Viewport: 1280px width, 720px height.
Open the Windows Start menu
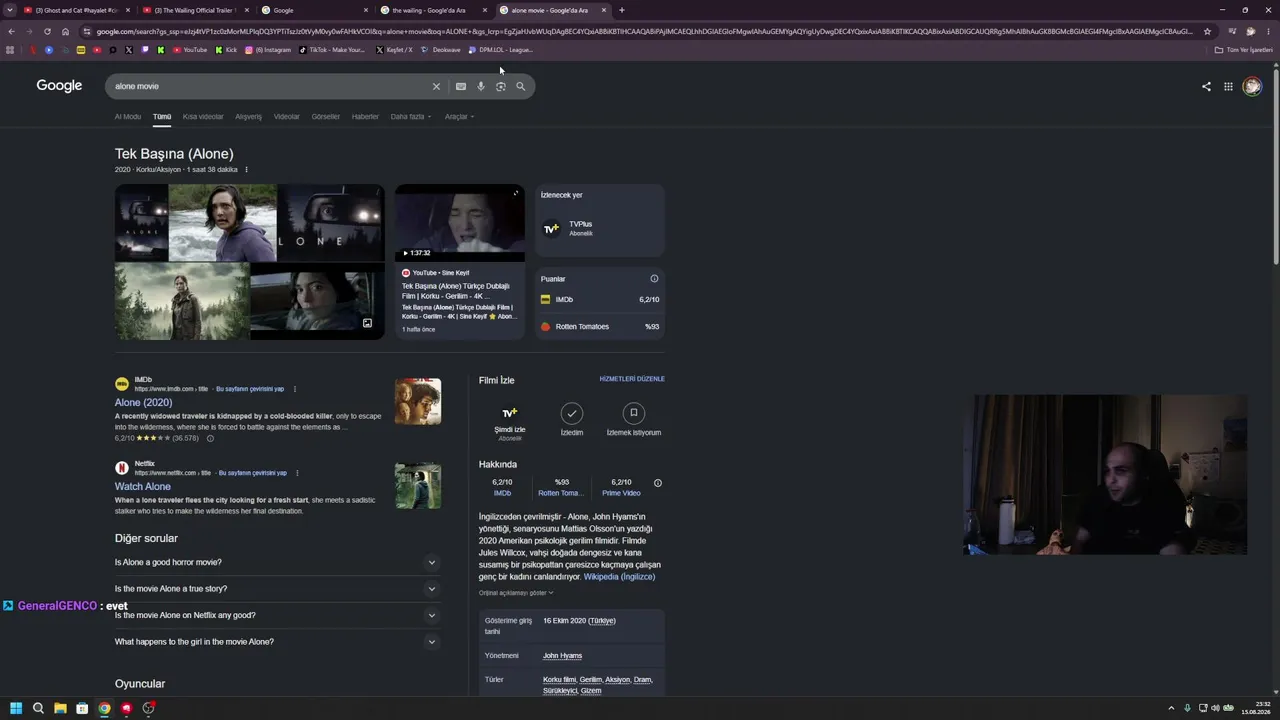click(x=16, y=708)
